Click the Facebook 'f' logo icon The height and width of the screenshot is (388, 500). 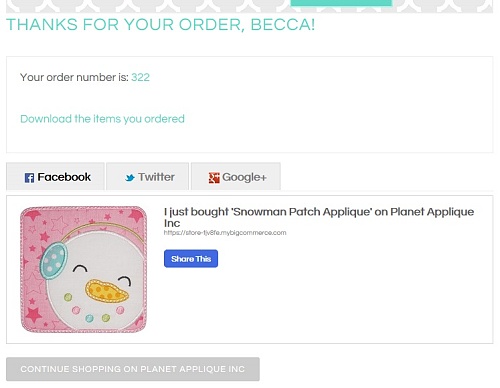pos(29,178)
